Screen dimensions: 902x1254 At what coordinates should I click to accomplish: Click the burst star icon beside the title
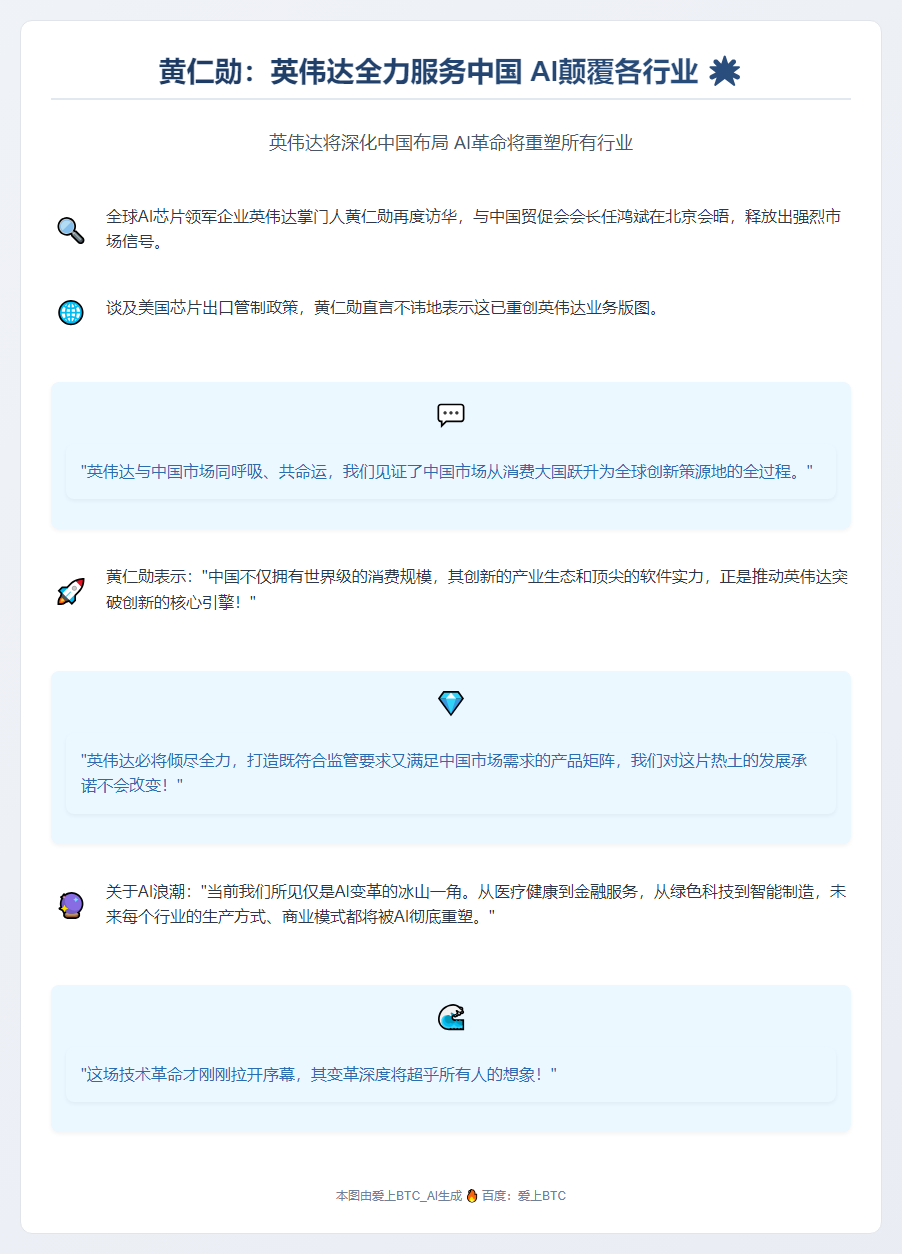[723, 72]
